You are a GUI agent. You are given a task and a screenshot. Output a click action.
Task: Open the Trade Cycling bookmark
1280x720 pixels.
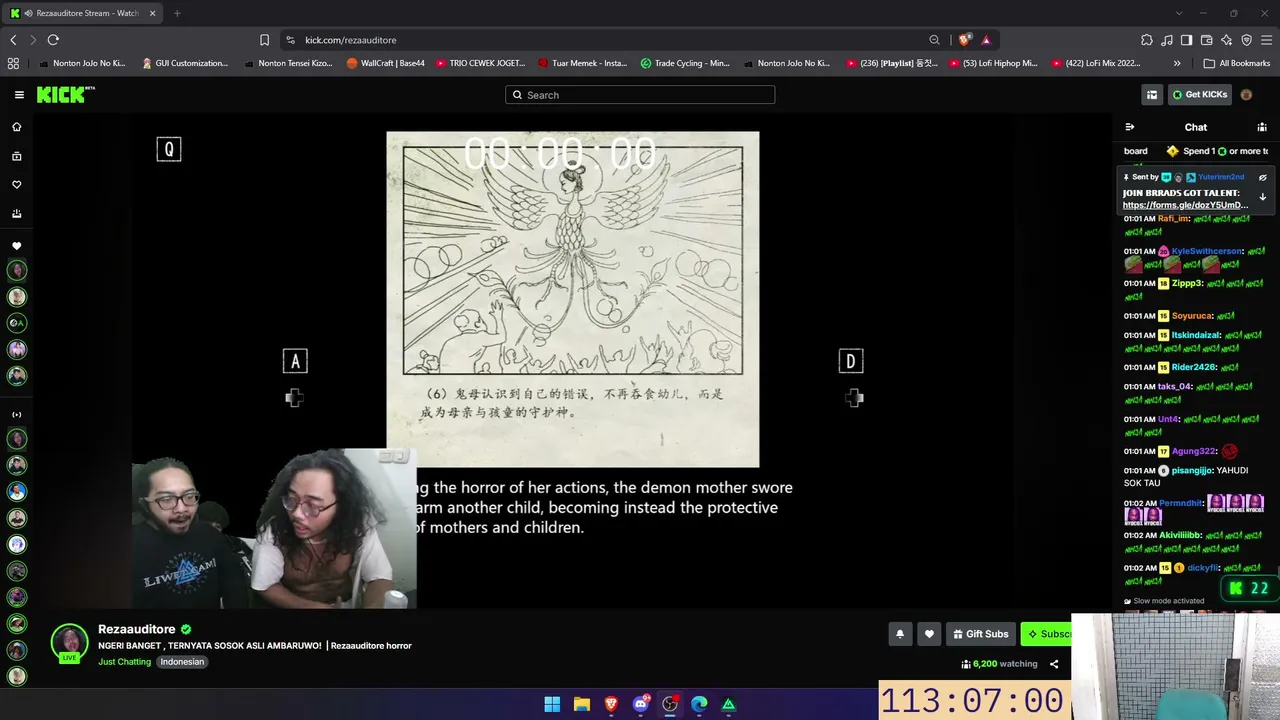(685, 63)
